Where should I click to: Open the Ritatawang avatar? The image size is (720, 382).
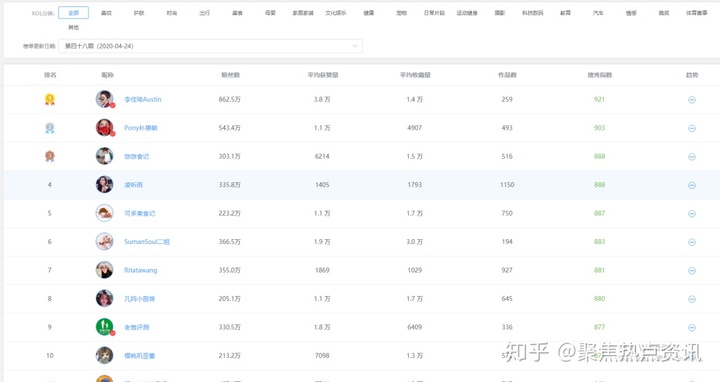(105, 270)
